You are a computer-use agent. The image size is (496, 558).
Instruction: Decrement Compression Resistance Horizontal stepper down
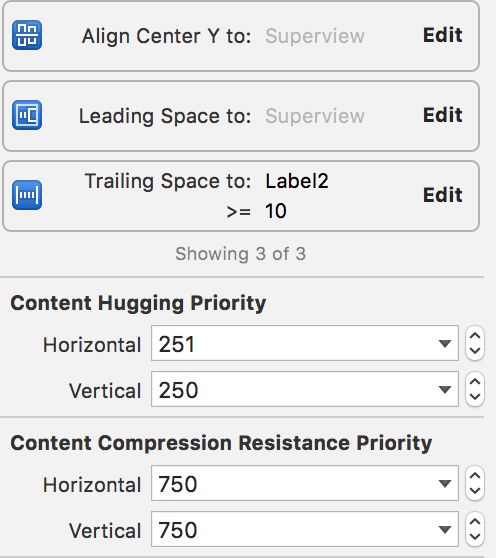point(475,490)
